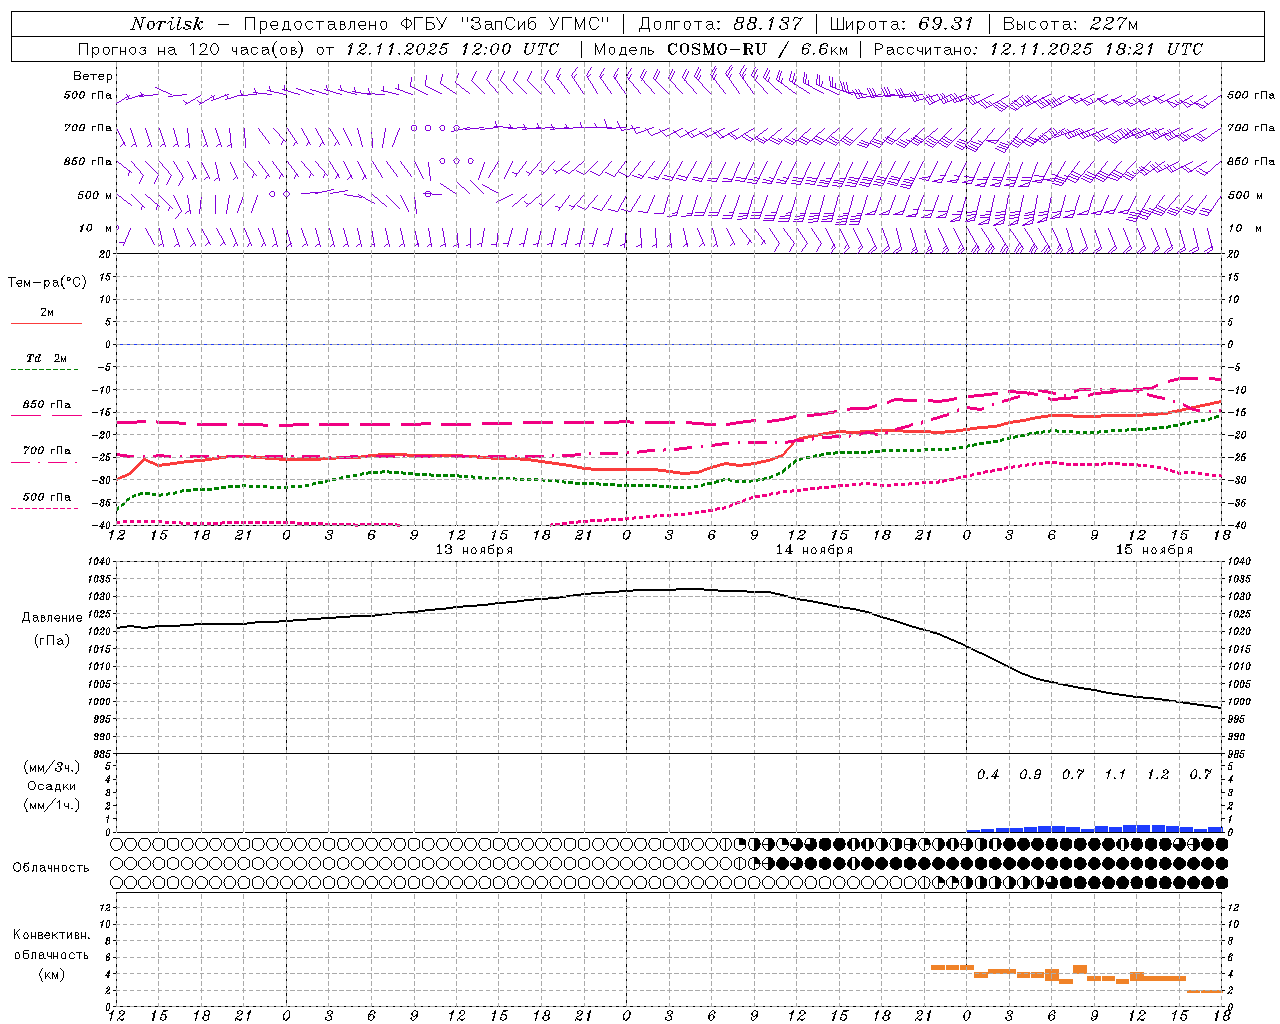Screen dimensions: 1280x1024
Task: Click the '(мм/3ч.)' unit label
Action: 52,767
